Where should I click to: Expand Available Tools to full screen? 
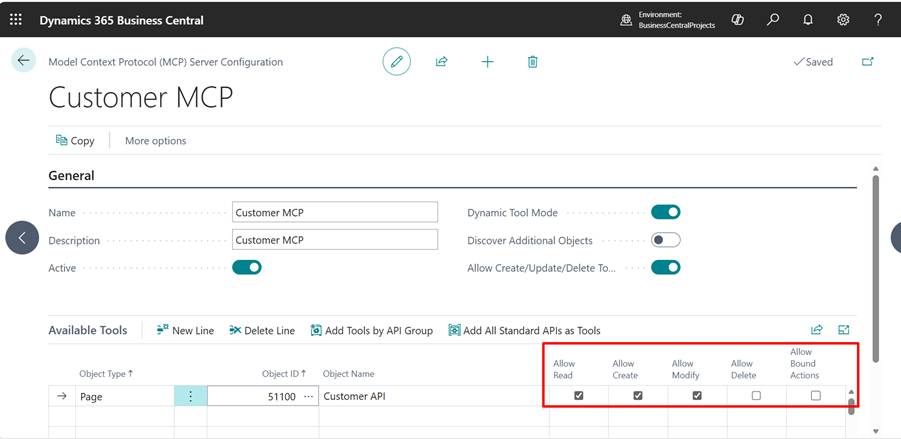pyautogui.click(x=844, y=330)
